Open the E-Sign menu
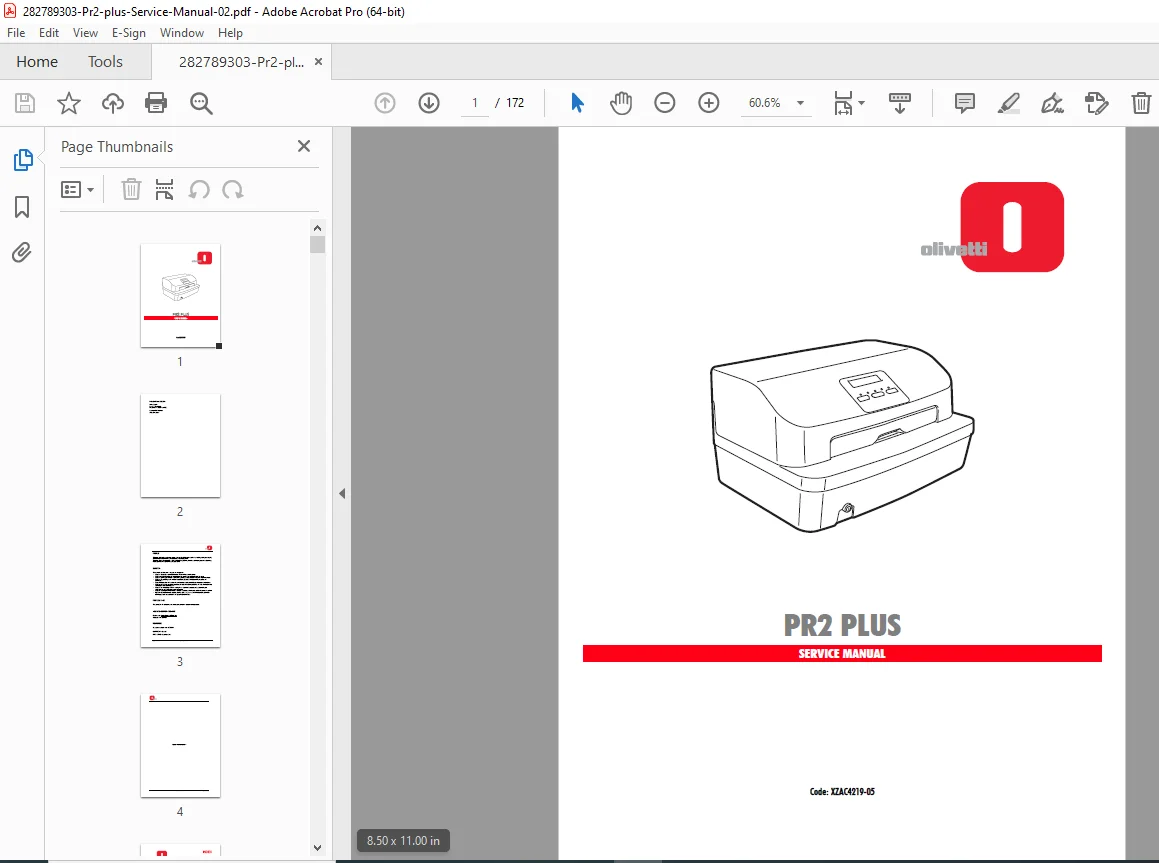Viewport: 1159px width, 863px height. coord(129,33)
